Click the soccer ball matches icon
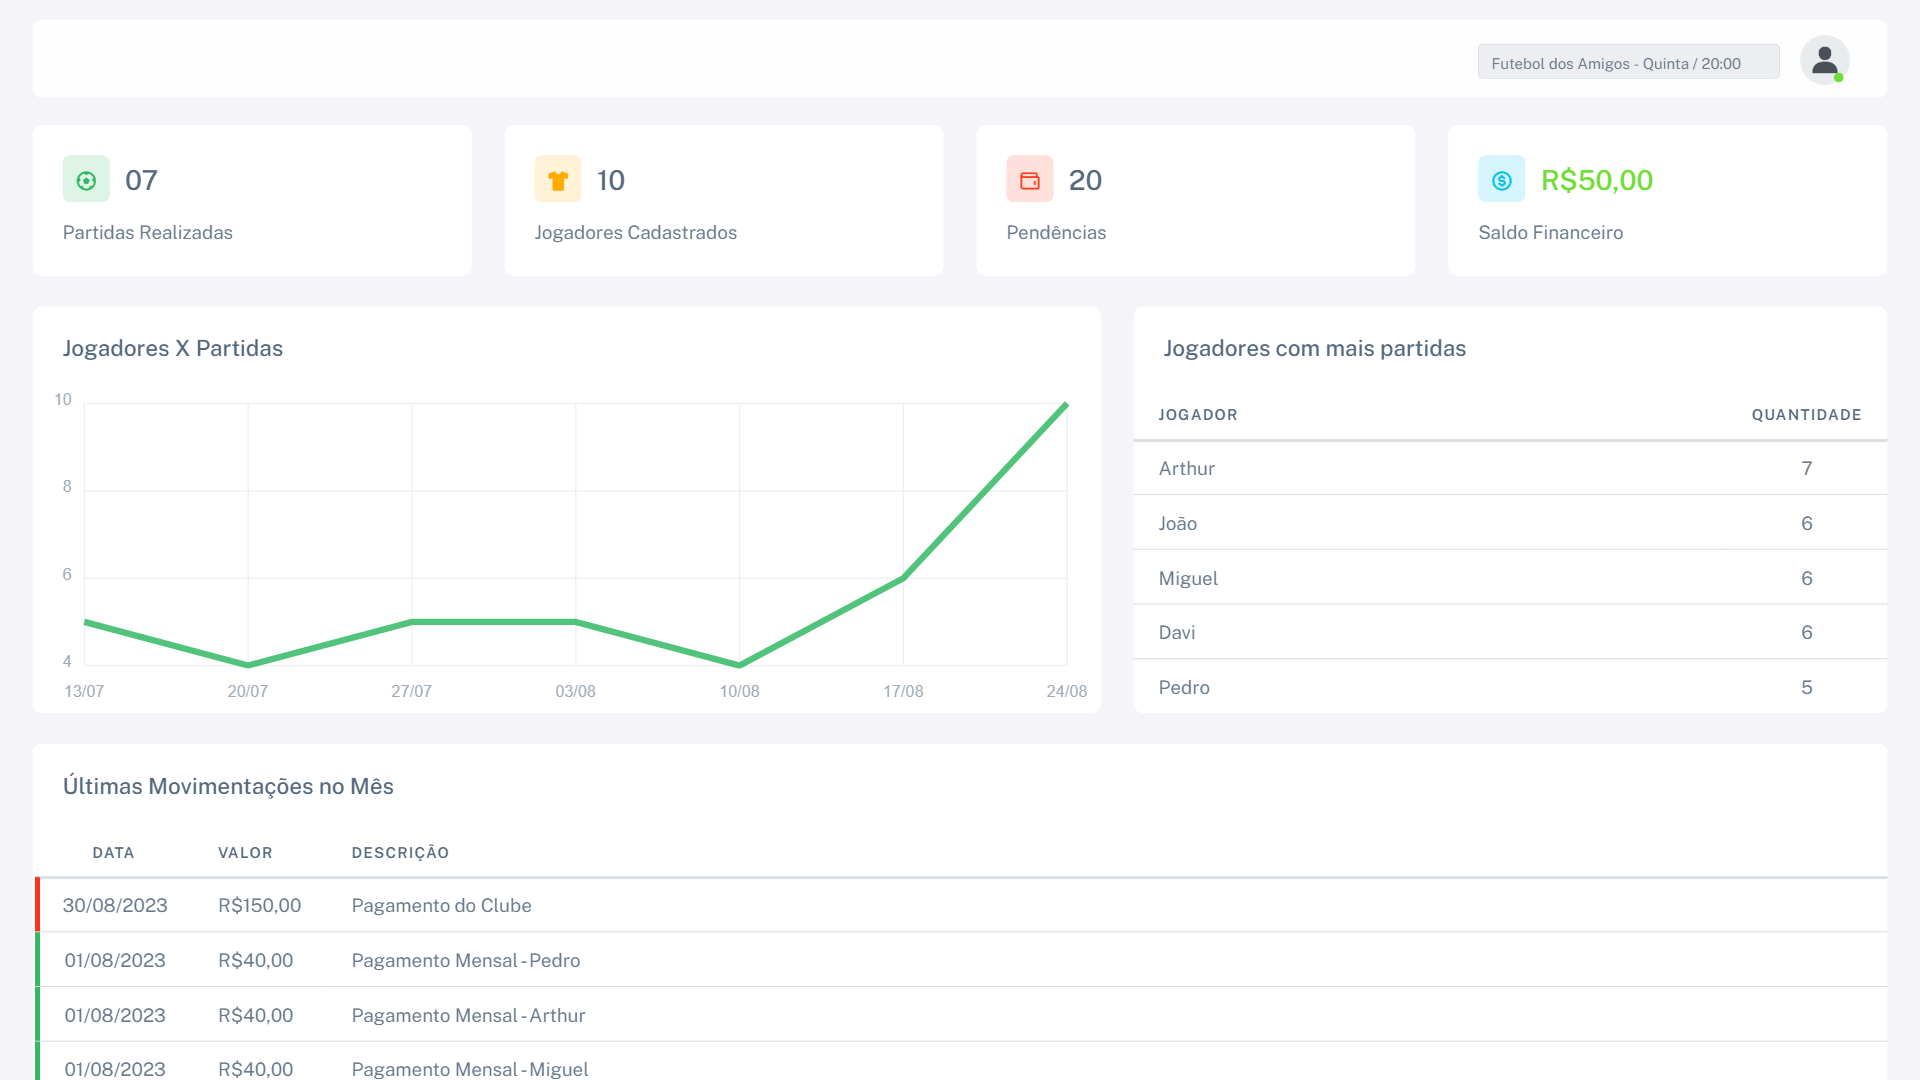 coord(86,180)
